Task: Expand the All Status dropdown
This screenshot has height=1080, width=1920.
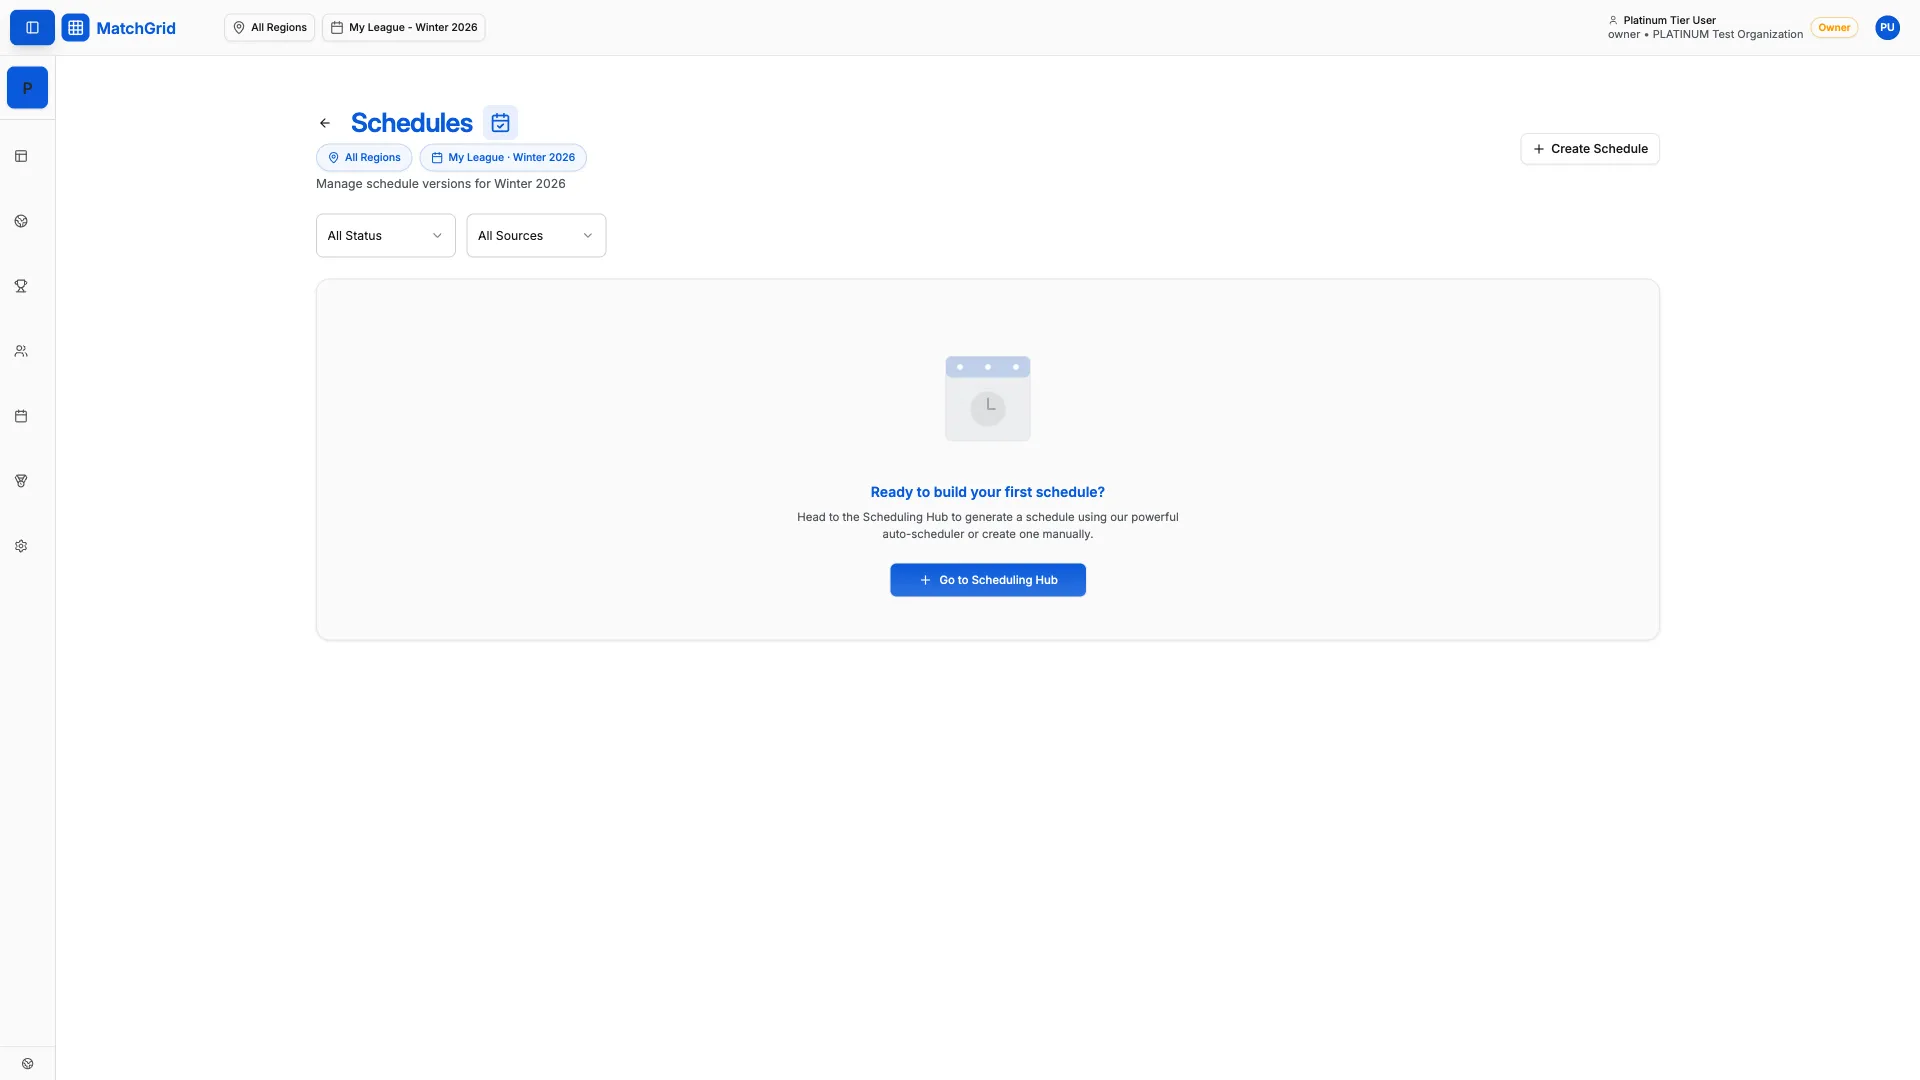Action: tap(385, 236)
